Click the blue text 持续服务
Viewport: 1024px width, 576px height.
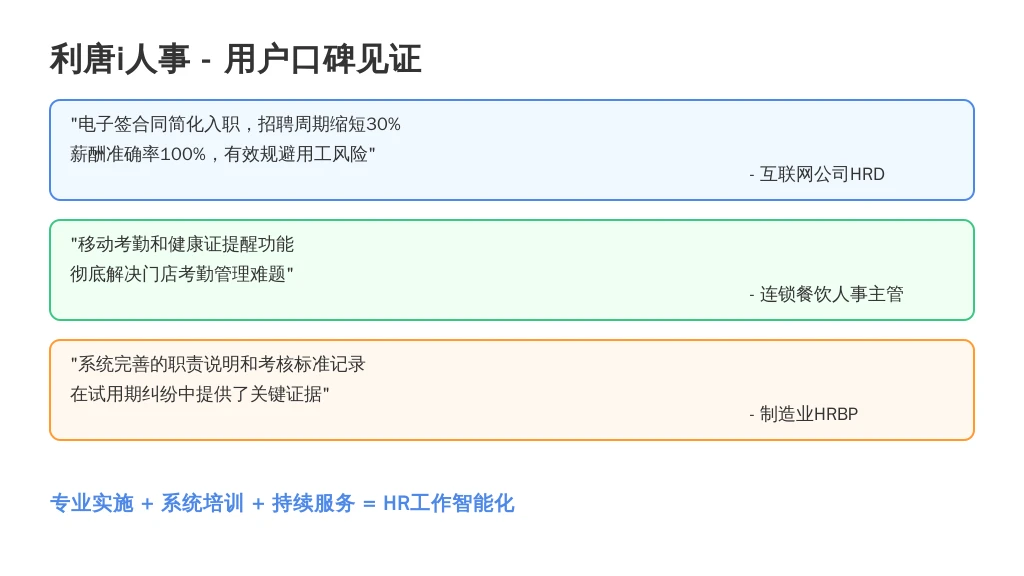[313, 504]
